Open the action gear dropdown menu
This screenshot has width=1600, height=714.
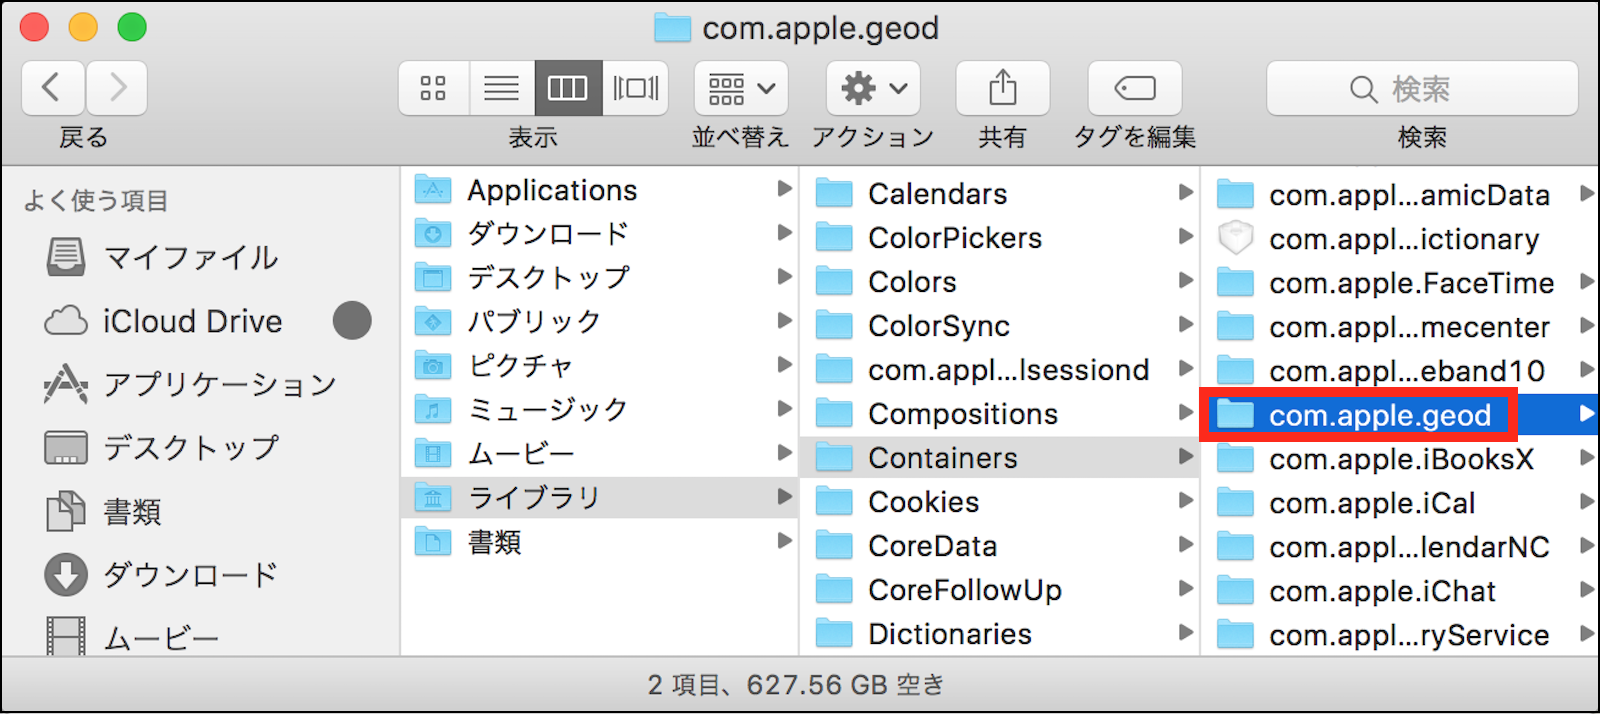[x=873, y=89]
